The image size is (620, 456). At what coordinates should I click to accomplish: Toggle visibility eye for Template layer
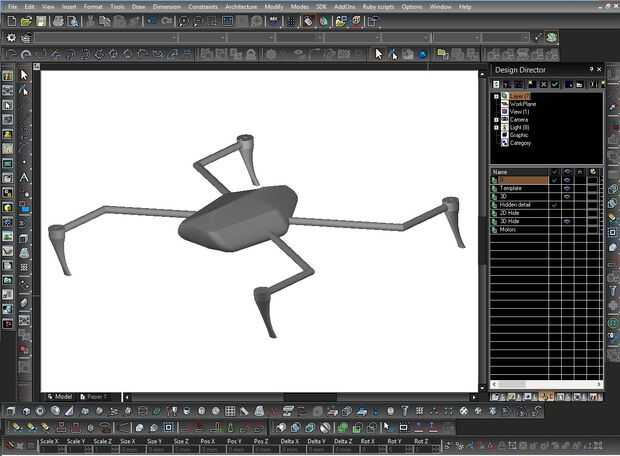[567, 188]
